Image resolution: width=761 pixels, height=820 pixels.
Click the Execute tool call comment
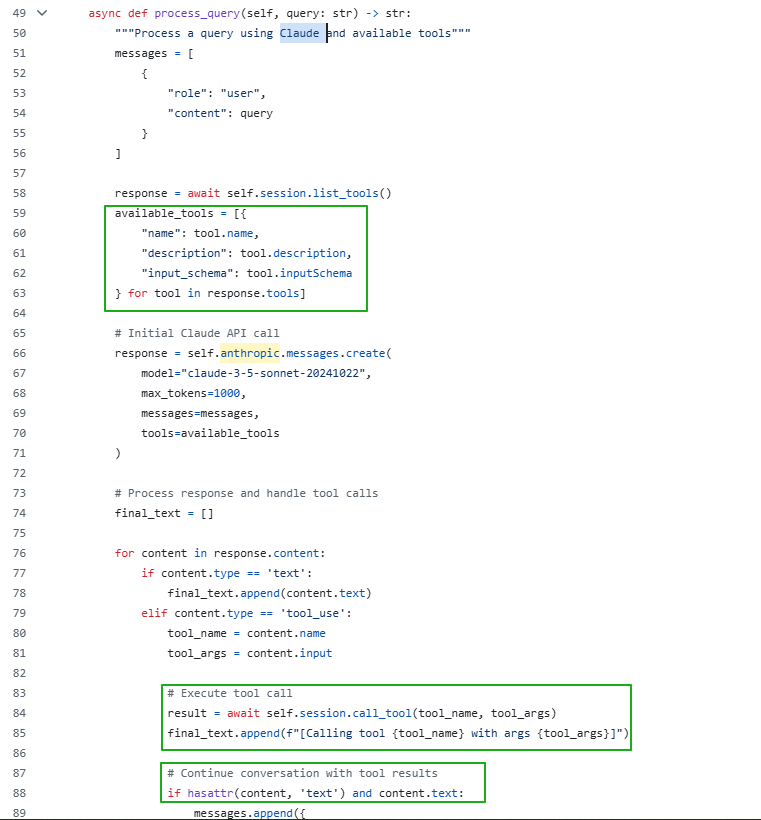click(x=230, y=693)
